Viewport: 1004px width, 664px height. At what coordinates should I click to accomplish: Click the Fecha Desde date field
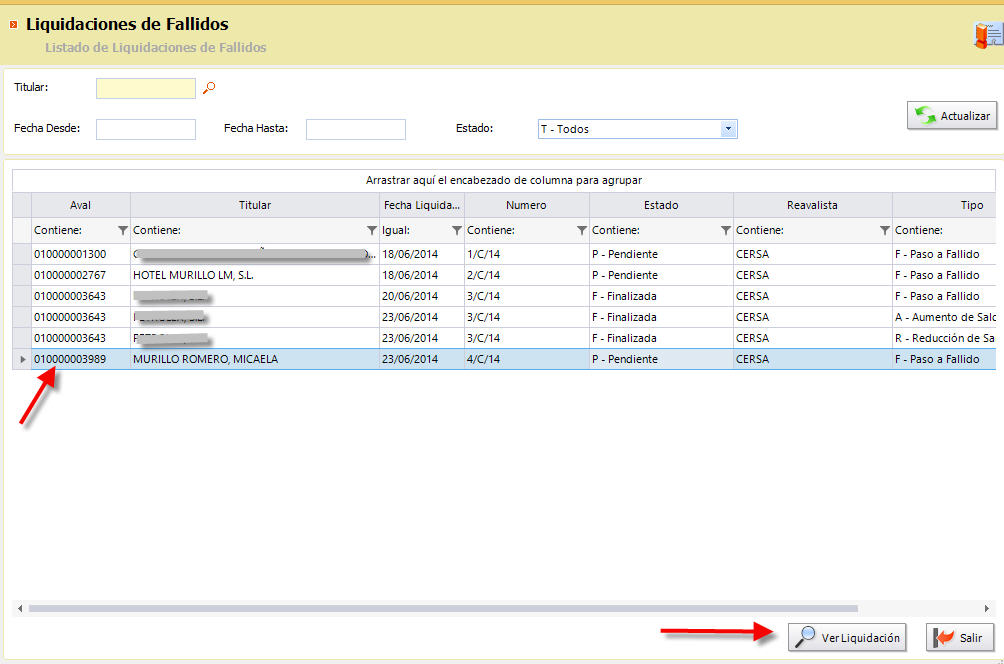tap(146, 129)
